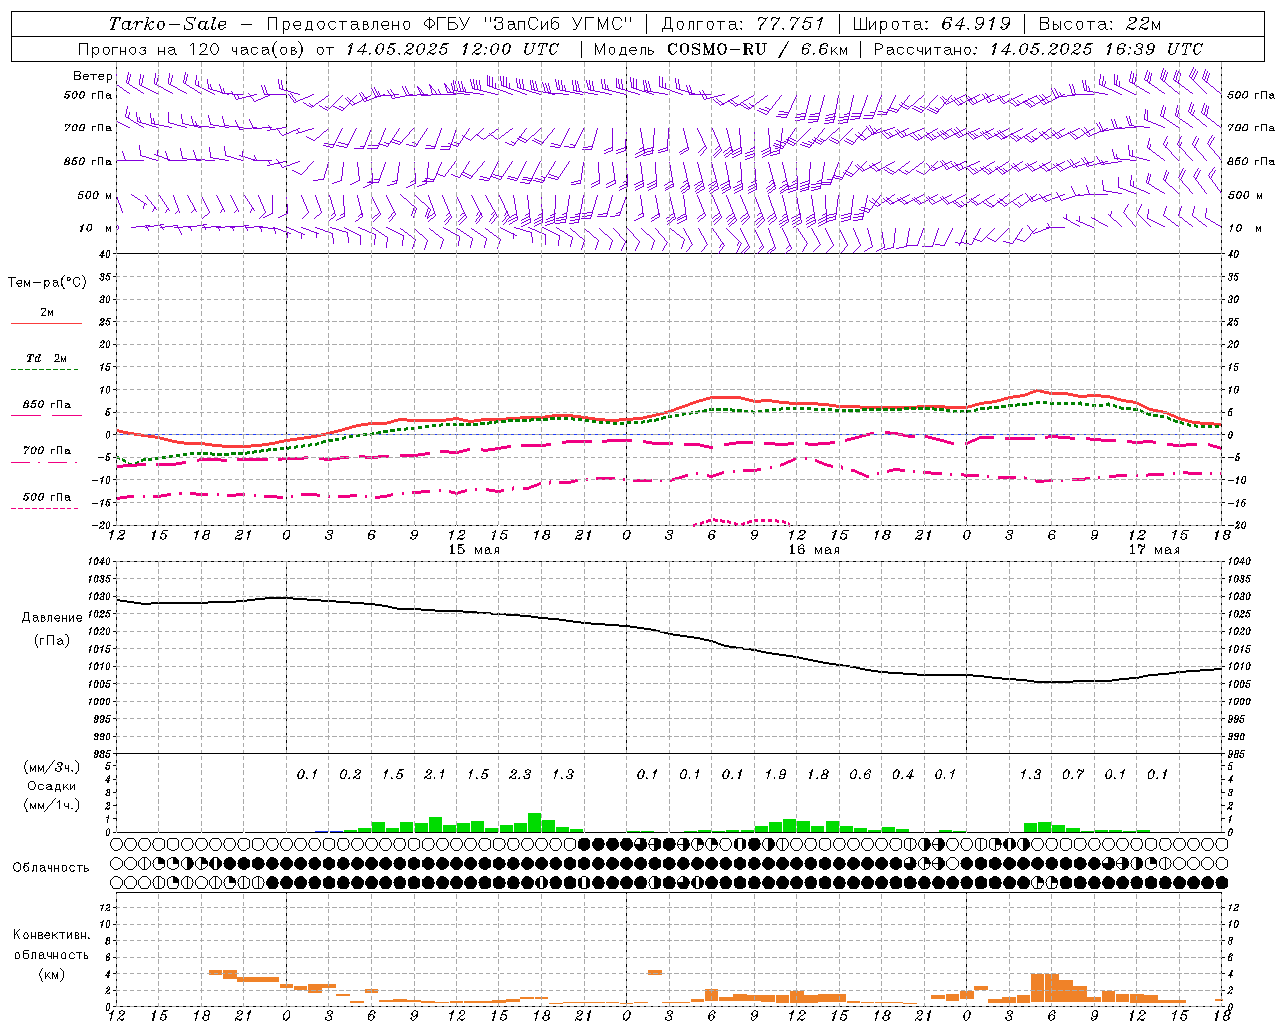Click the date label 16 мая
This screenshot has width=1280, height=1024.
(x=814, y=550)
